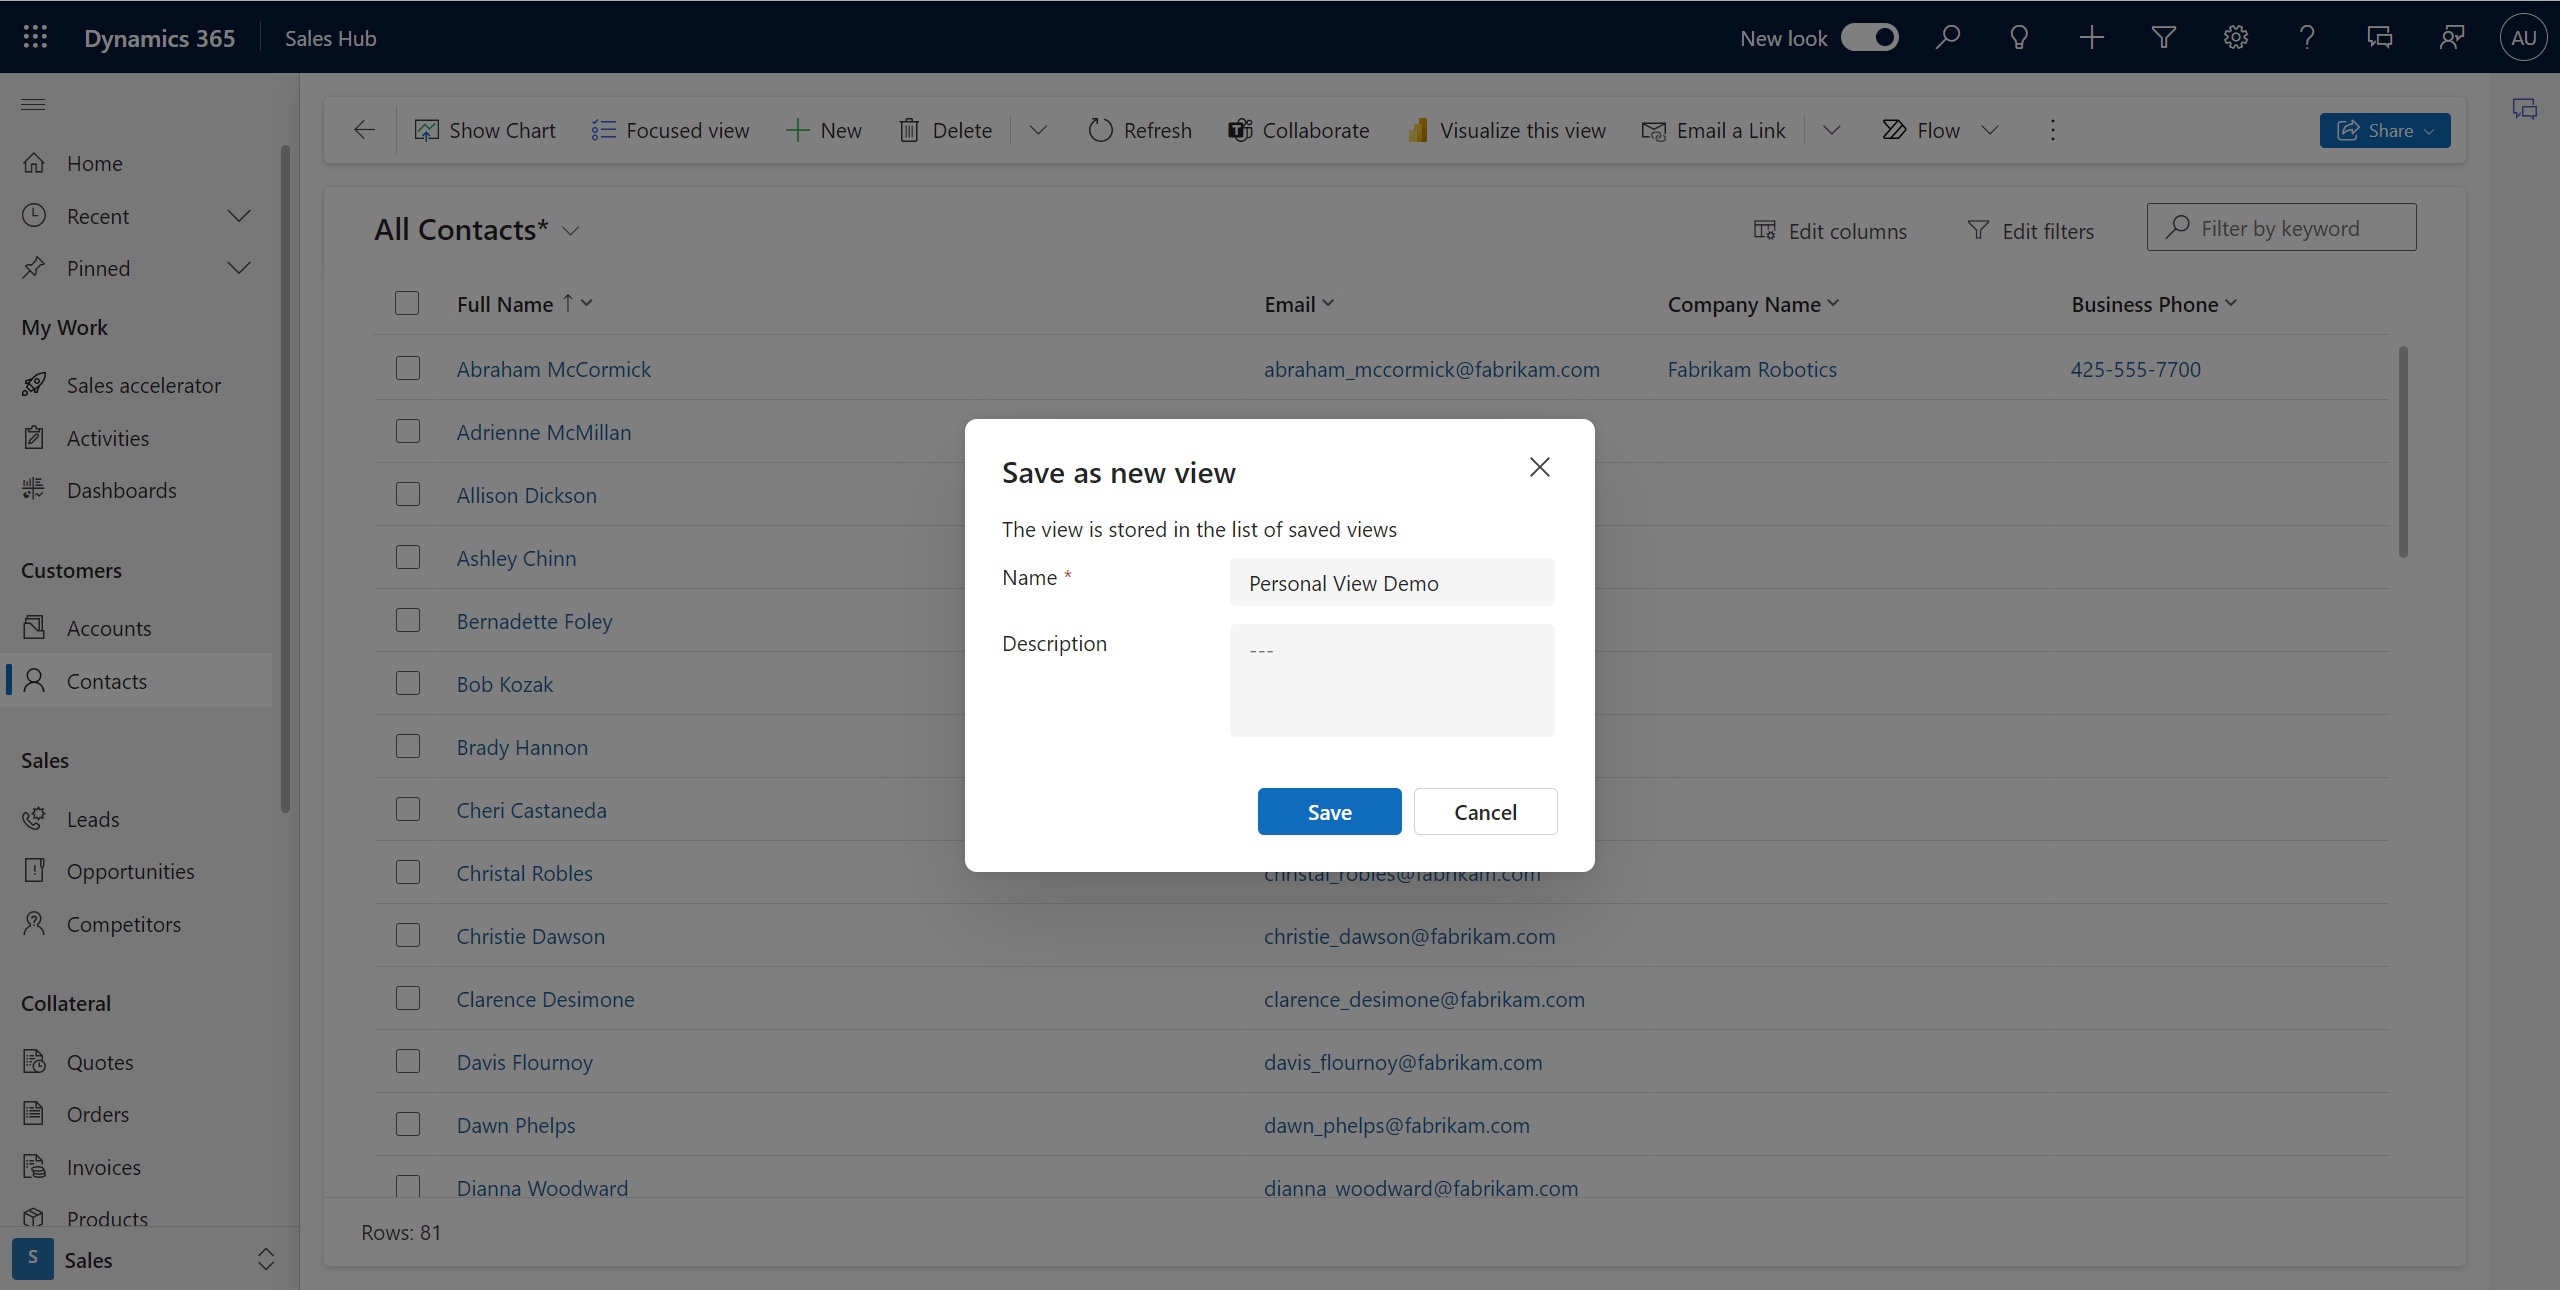The image size is (2560, 1290).
Task: Click the Filter by keyword box
Action: [x=2281, y=227]
